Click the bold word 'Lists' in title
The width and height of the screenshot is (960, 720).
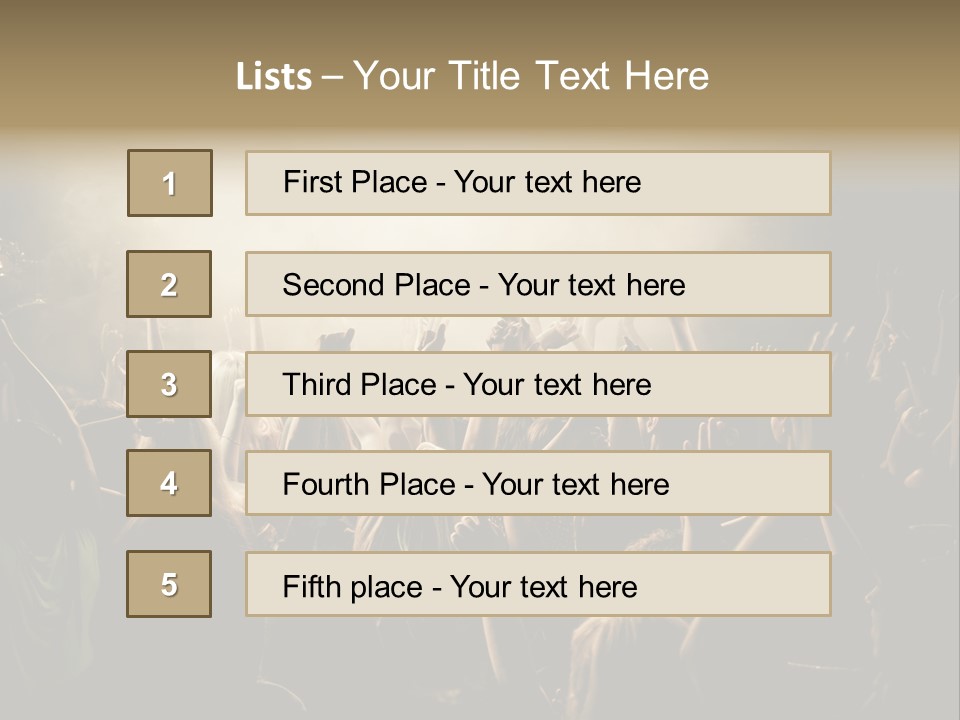coord(274,76)
